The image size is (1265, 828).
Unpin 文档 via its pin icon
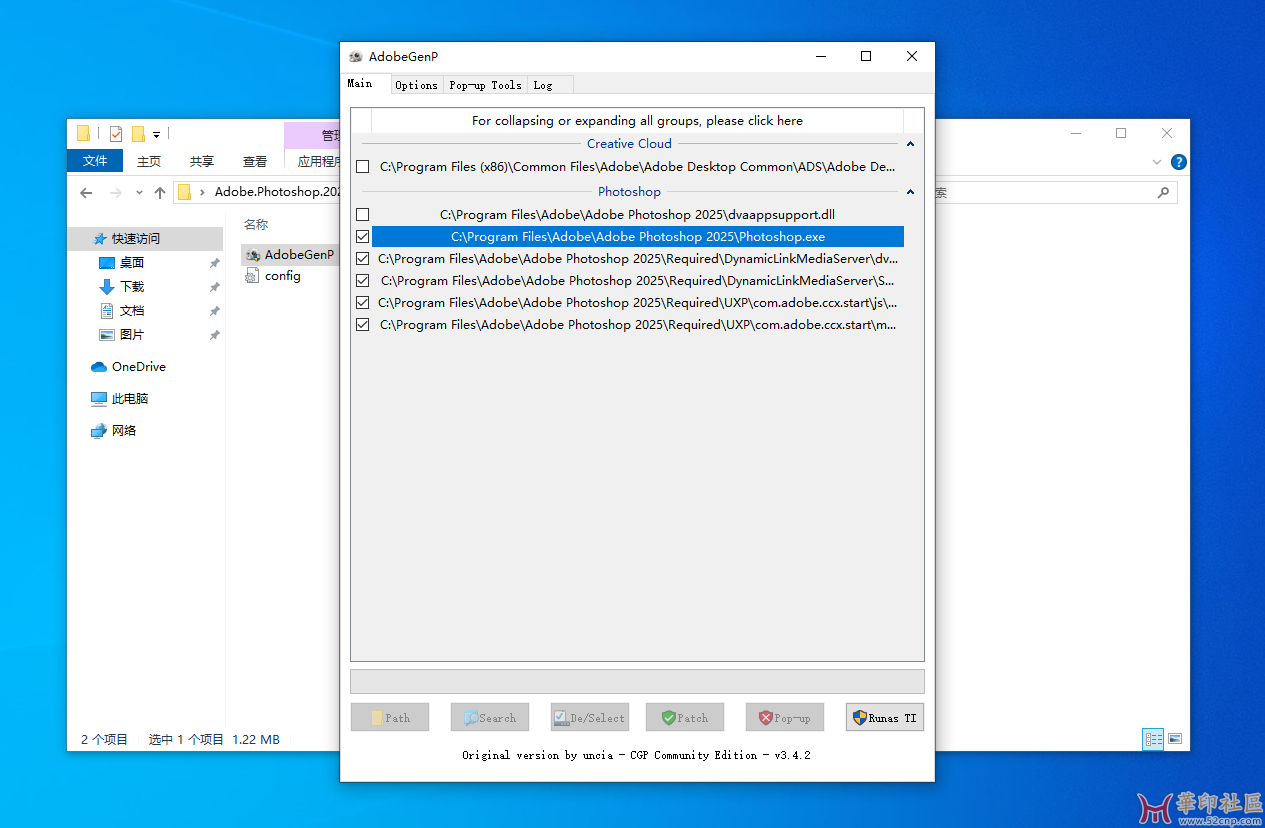[214, 311]
